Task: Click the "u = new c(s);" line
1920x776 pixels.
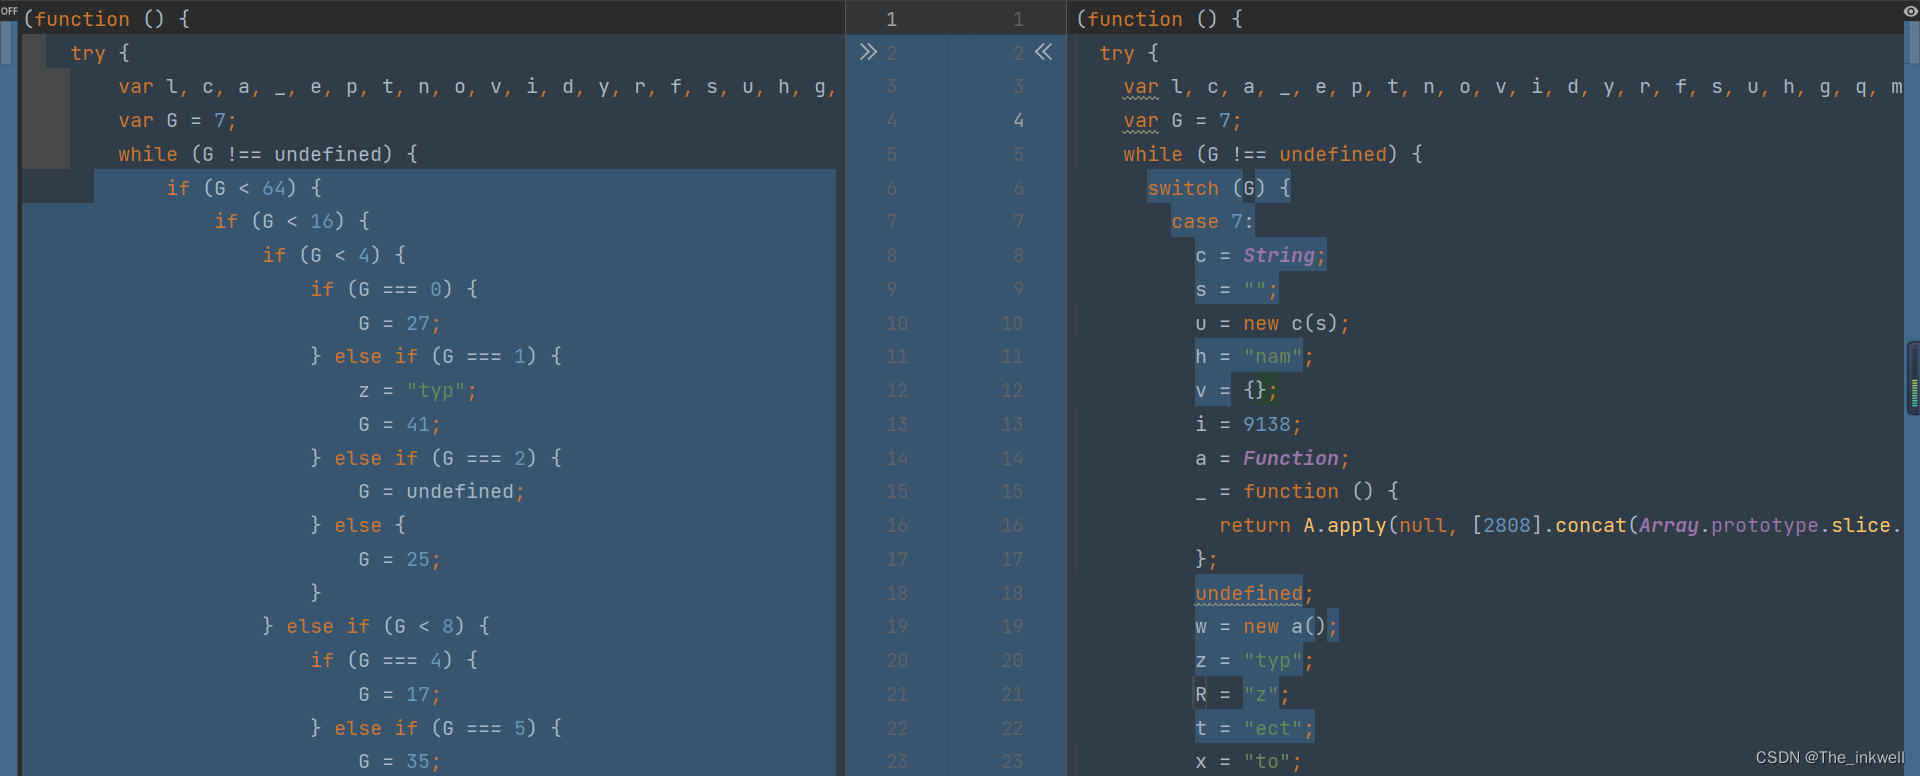Action: point(1272,323)
